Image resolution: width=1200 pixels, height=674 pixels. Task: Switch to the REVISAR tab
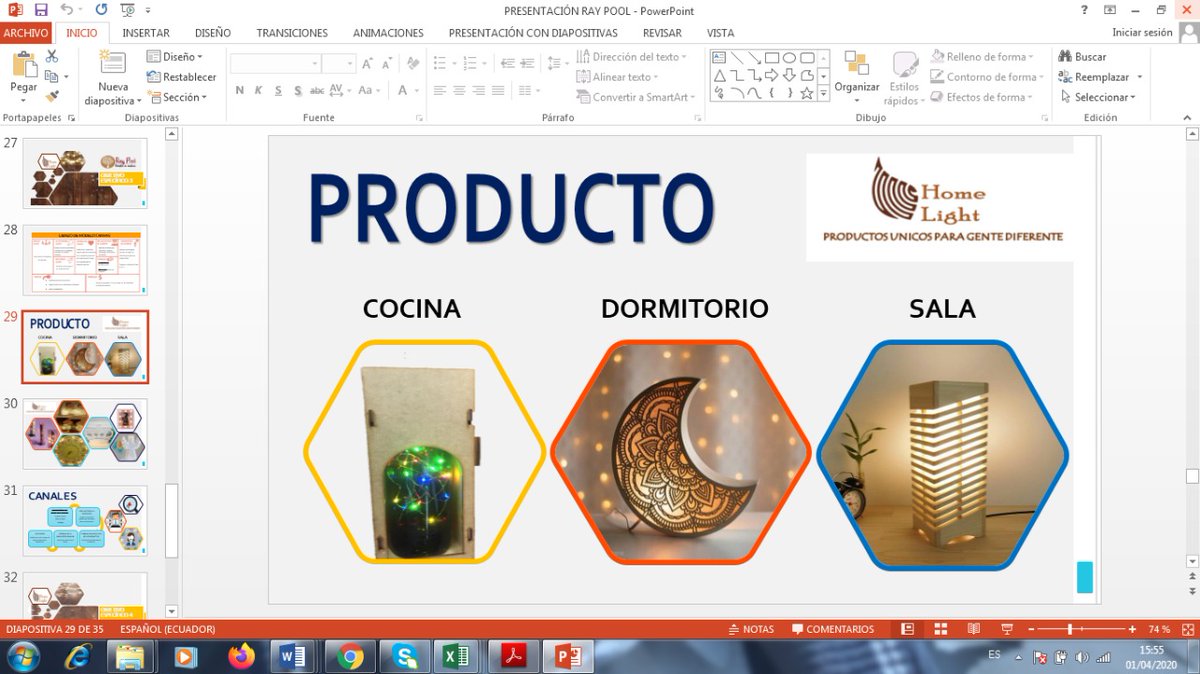(x=662, y=32)
